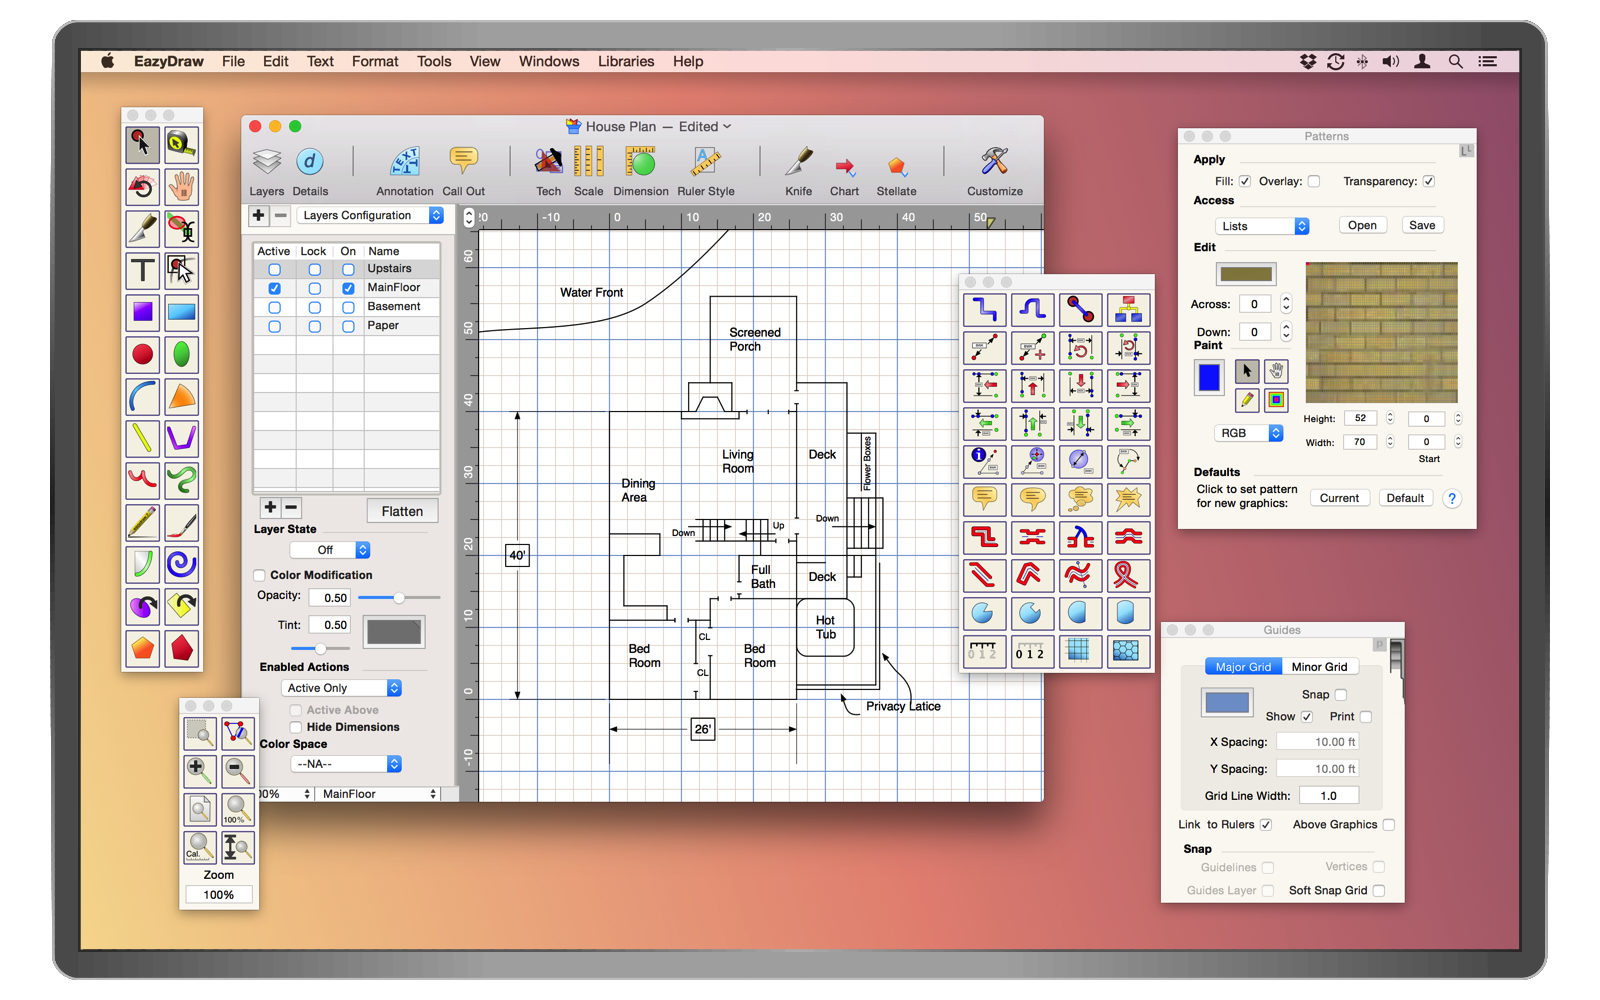The height and width of the screenshot is (1000, 1600).
Task: Switch to the Major Grid tab
Action: pos(1243,667)
